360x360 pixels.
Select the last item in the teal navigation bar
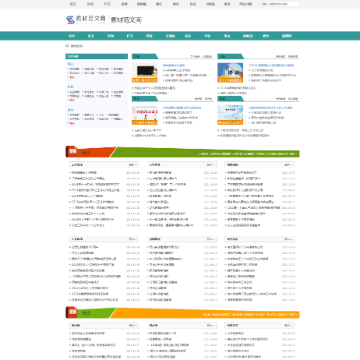pos(286,36)
